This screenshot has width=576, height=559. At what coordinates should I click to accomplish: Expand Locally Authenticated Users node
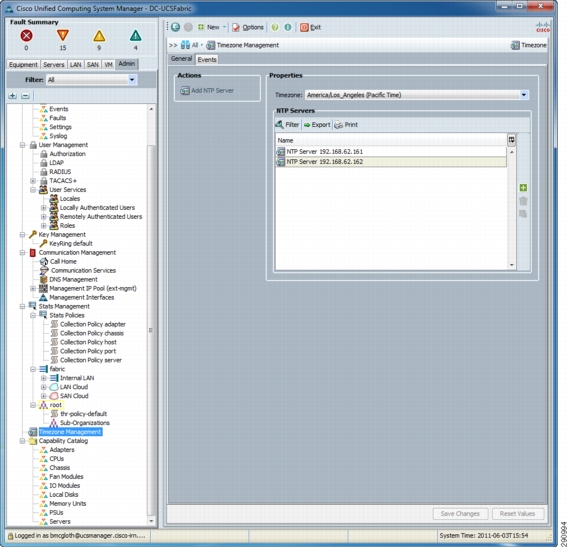(44, 208)
